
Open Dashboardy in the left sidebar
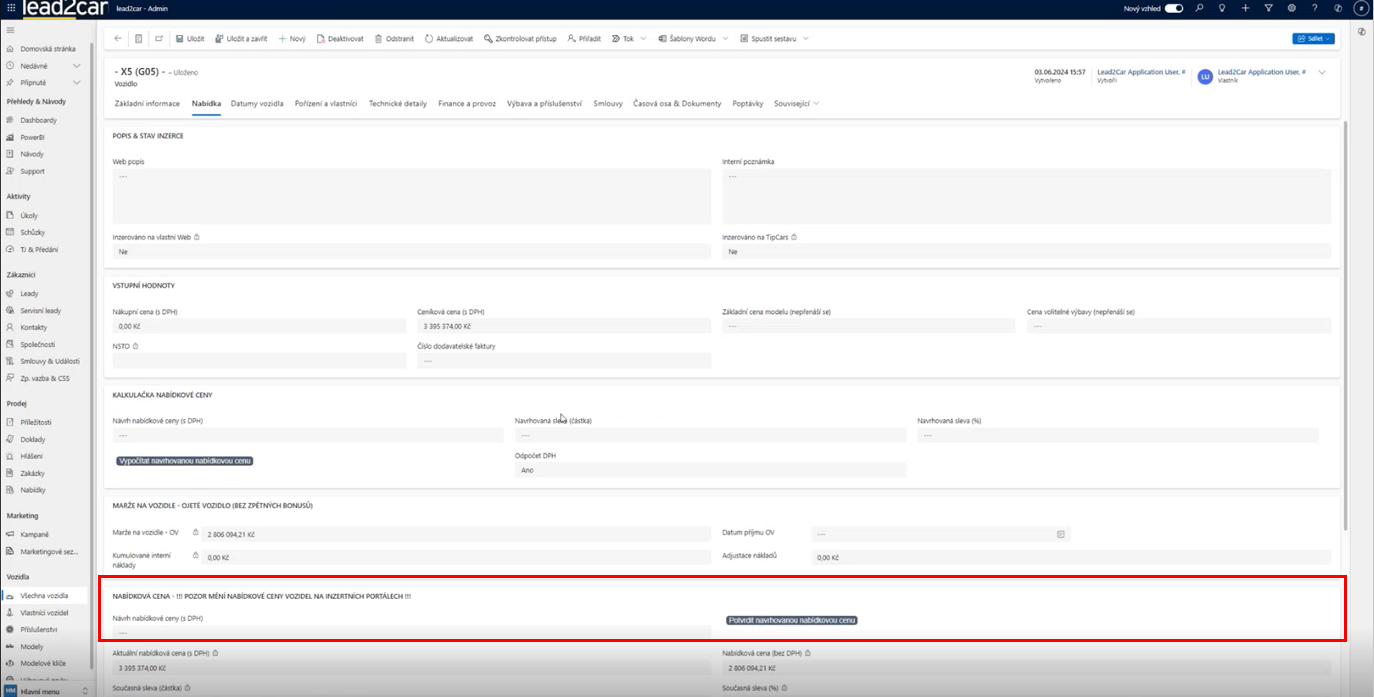(x=38, y=120)
